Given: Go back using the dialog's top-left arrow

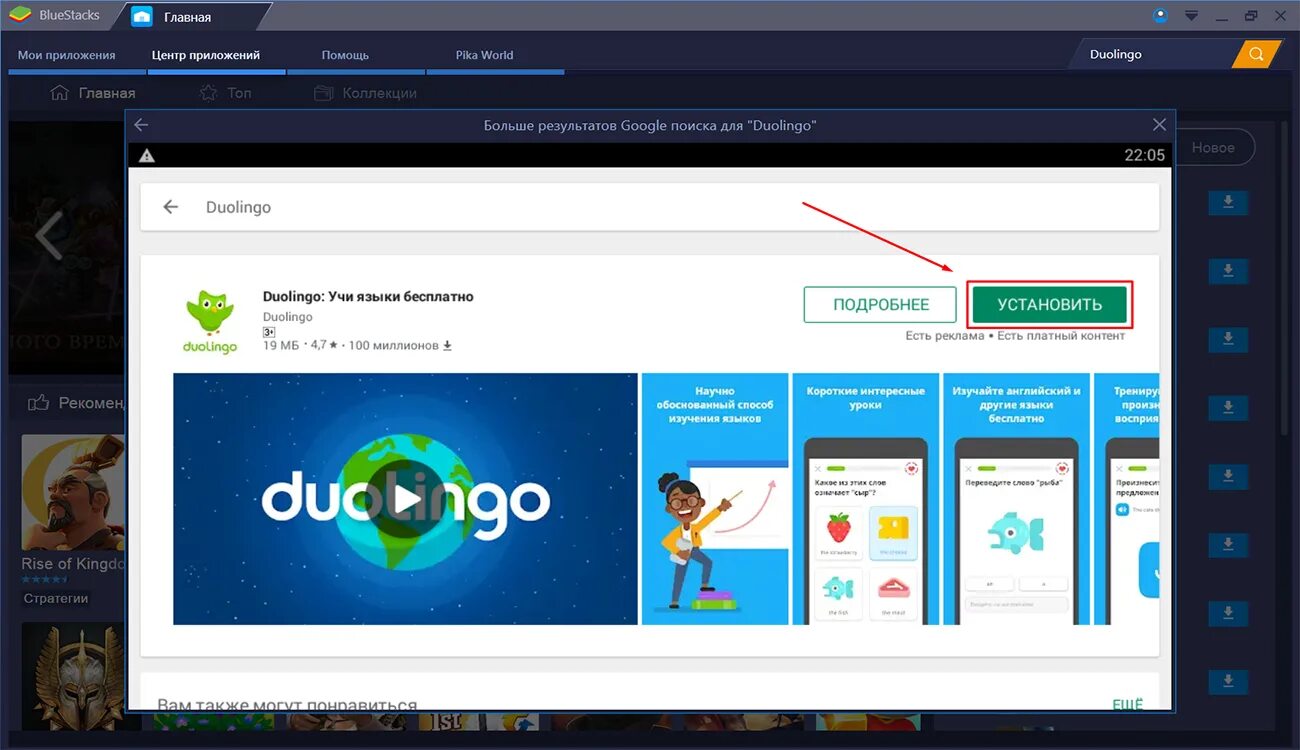Looking at the screenshot, I should point(141,125).
